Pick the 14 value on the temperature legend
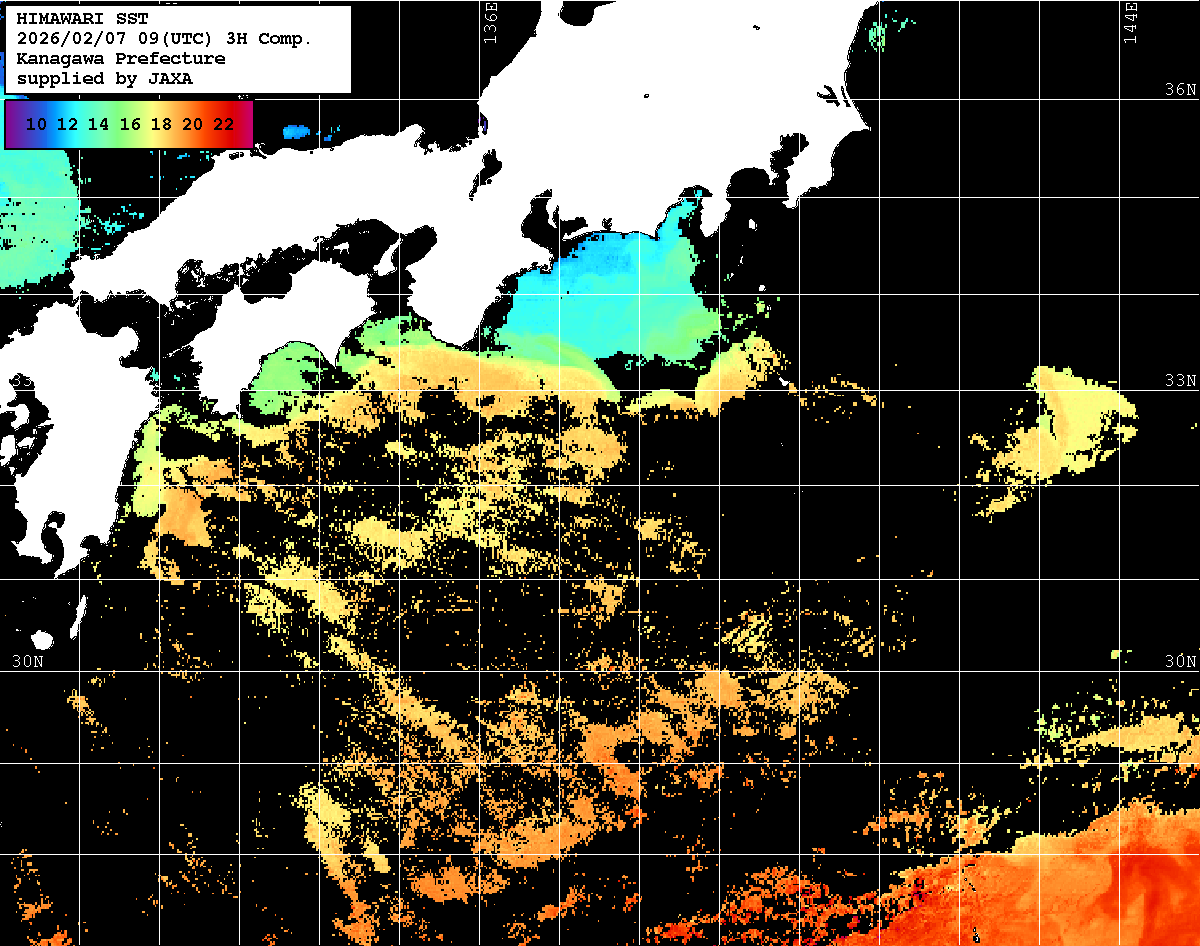The image size is (1200, 946). tap(98, 124)
